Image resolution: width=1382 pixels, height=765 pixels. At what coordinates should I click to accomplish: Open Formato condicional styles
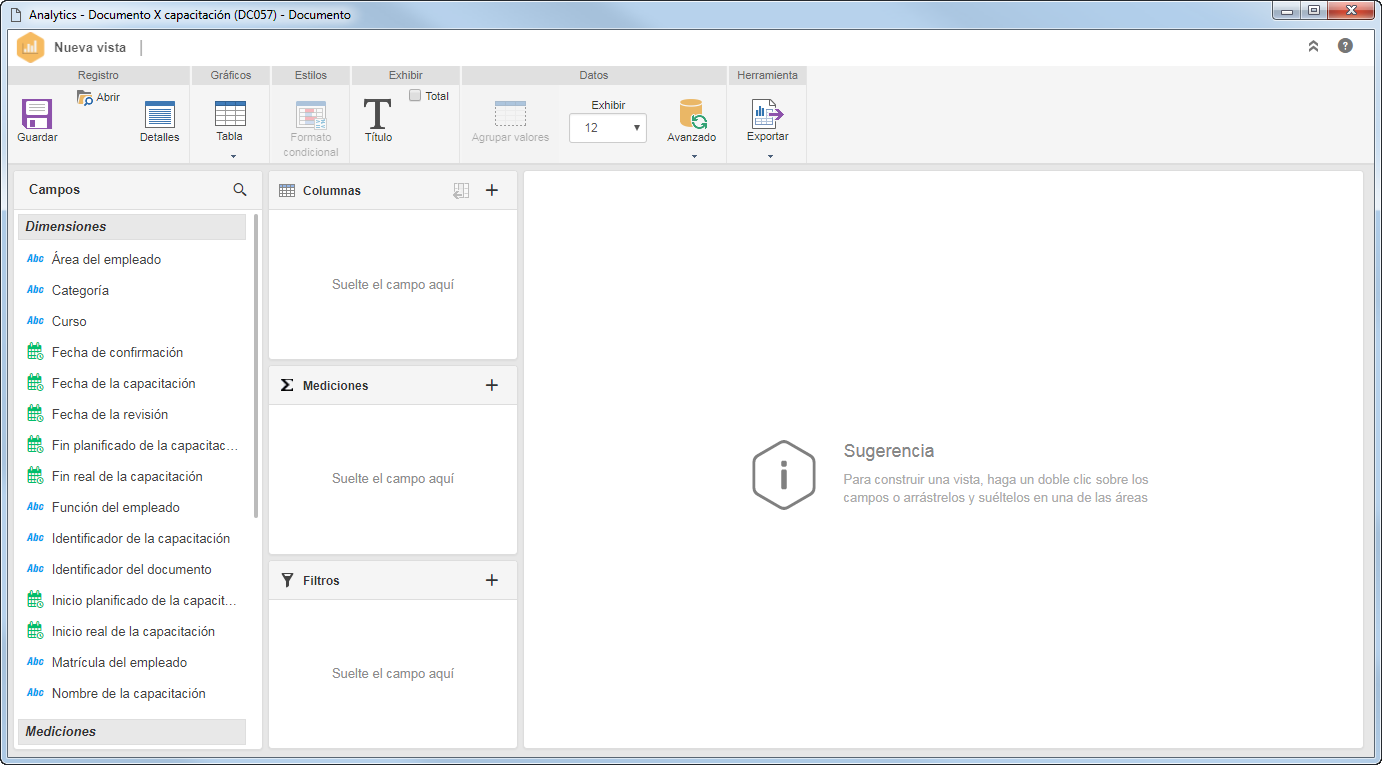pyautogui.click(x=311, y=129)
